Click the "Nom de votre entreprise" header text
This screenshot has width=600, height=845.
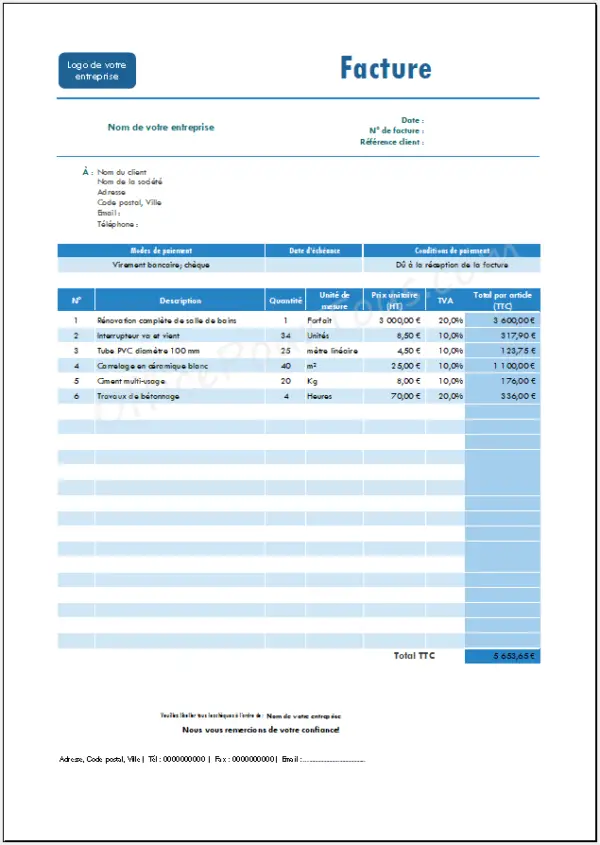[x=161, y=127]
